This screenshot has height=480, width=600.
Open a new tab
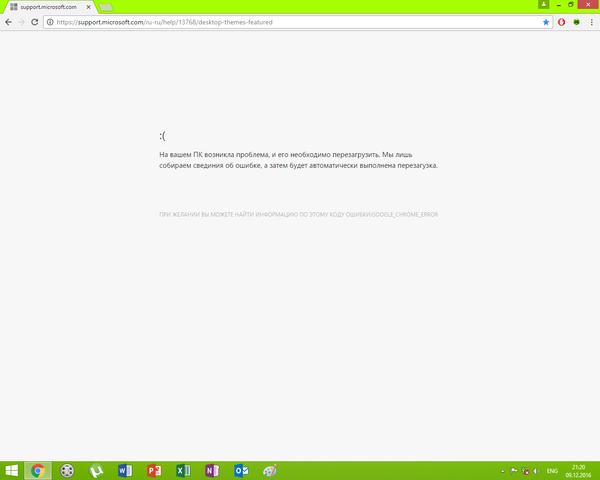pyautogui.click(x=105, y=6)
